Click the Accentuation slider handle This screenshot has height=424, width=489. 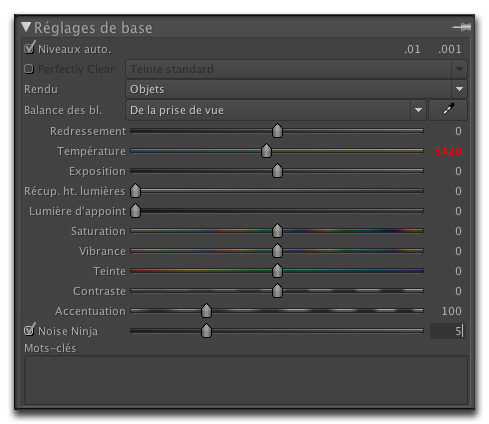coord(206,311)
